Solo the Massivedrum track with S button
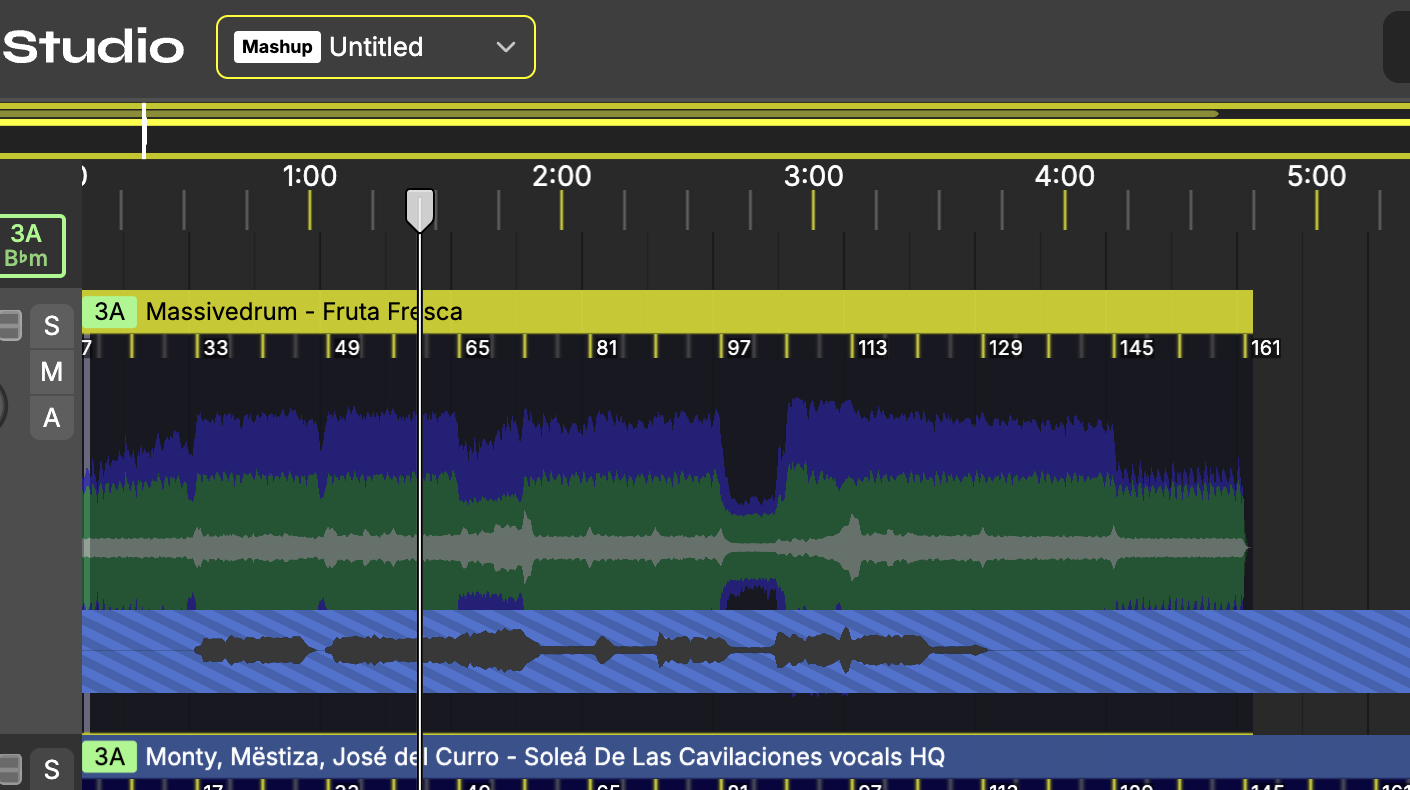This screenshot has width=1410, height=790. click(51, 325)
